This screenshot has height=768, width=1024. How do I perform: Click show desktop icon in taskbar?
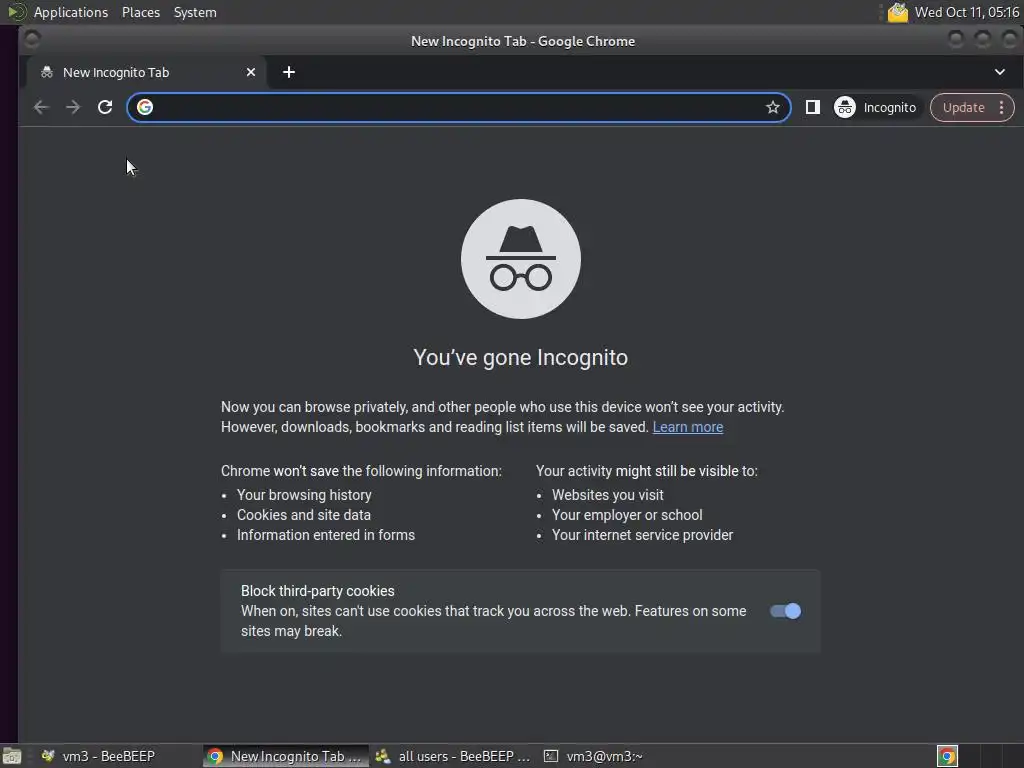(11, 756)
